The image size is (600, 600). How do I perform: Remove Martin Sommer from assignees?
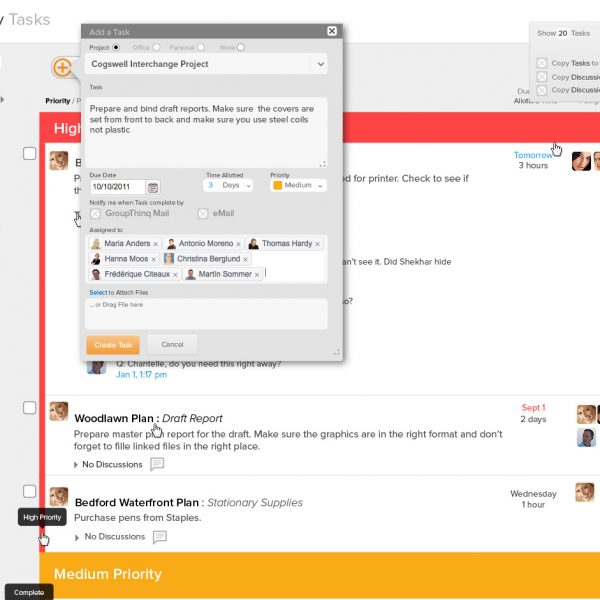257,274
